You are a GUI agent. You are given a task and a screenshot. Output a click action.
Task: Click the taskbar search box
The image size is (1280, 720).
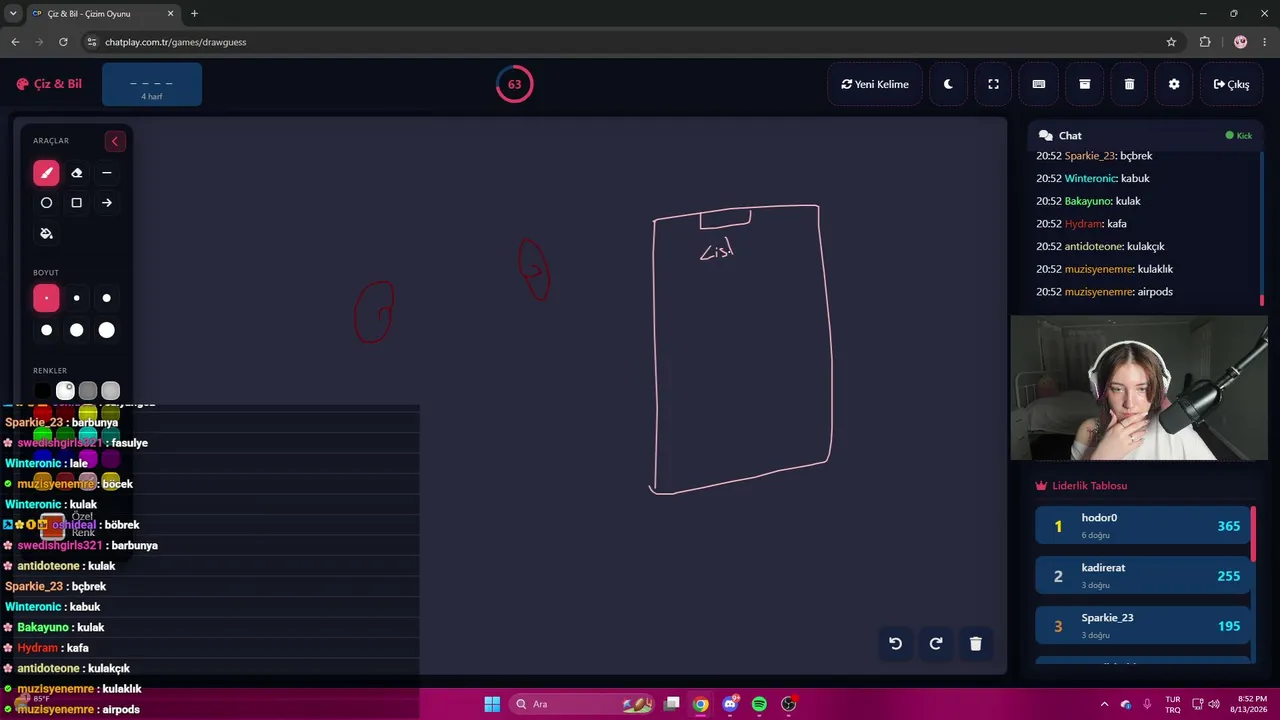click(582, 704)
